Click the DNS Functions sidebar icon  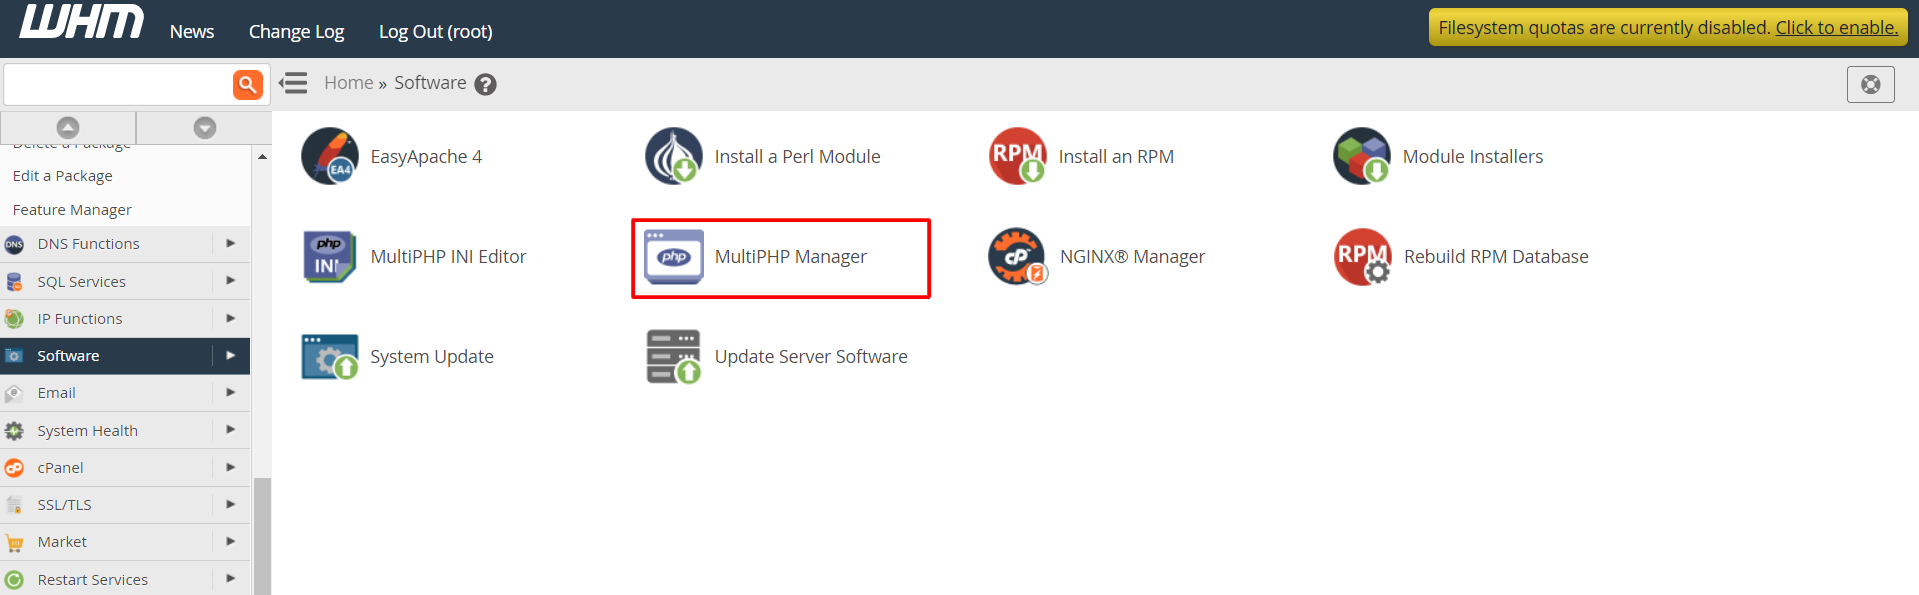tap(14, 244)
